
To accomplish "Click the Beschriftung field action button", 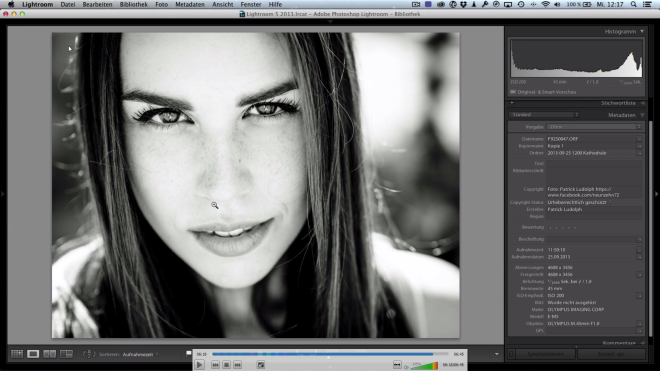I will pos(639,239).
